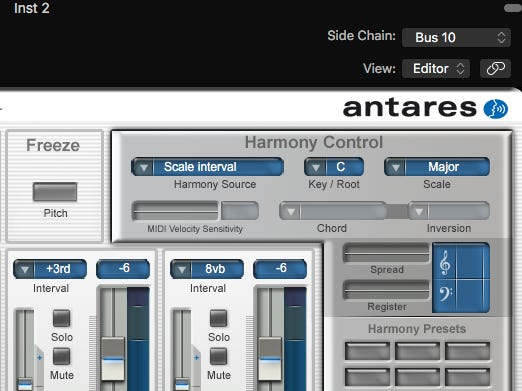The width and height of the screenshot is (522, 391).
Task: Click the treble clef register icon
Action: 445,262
